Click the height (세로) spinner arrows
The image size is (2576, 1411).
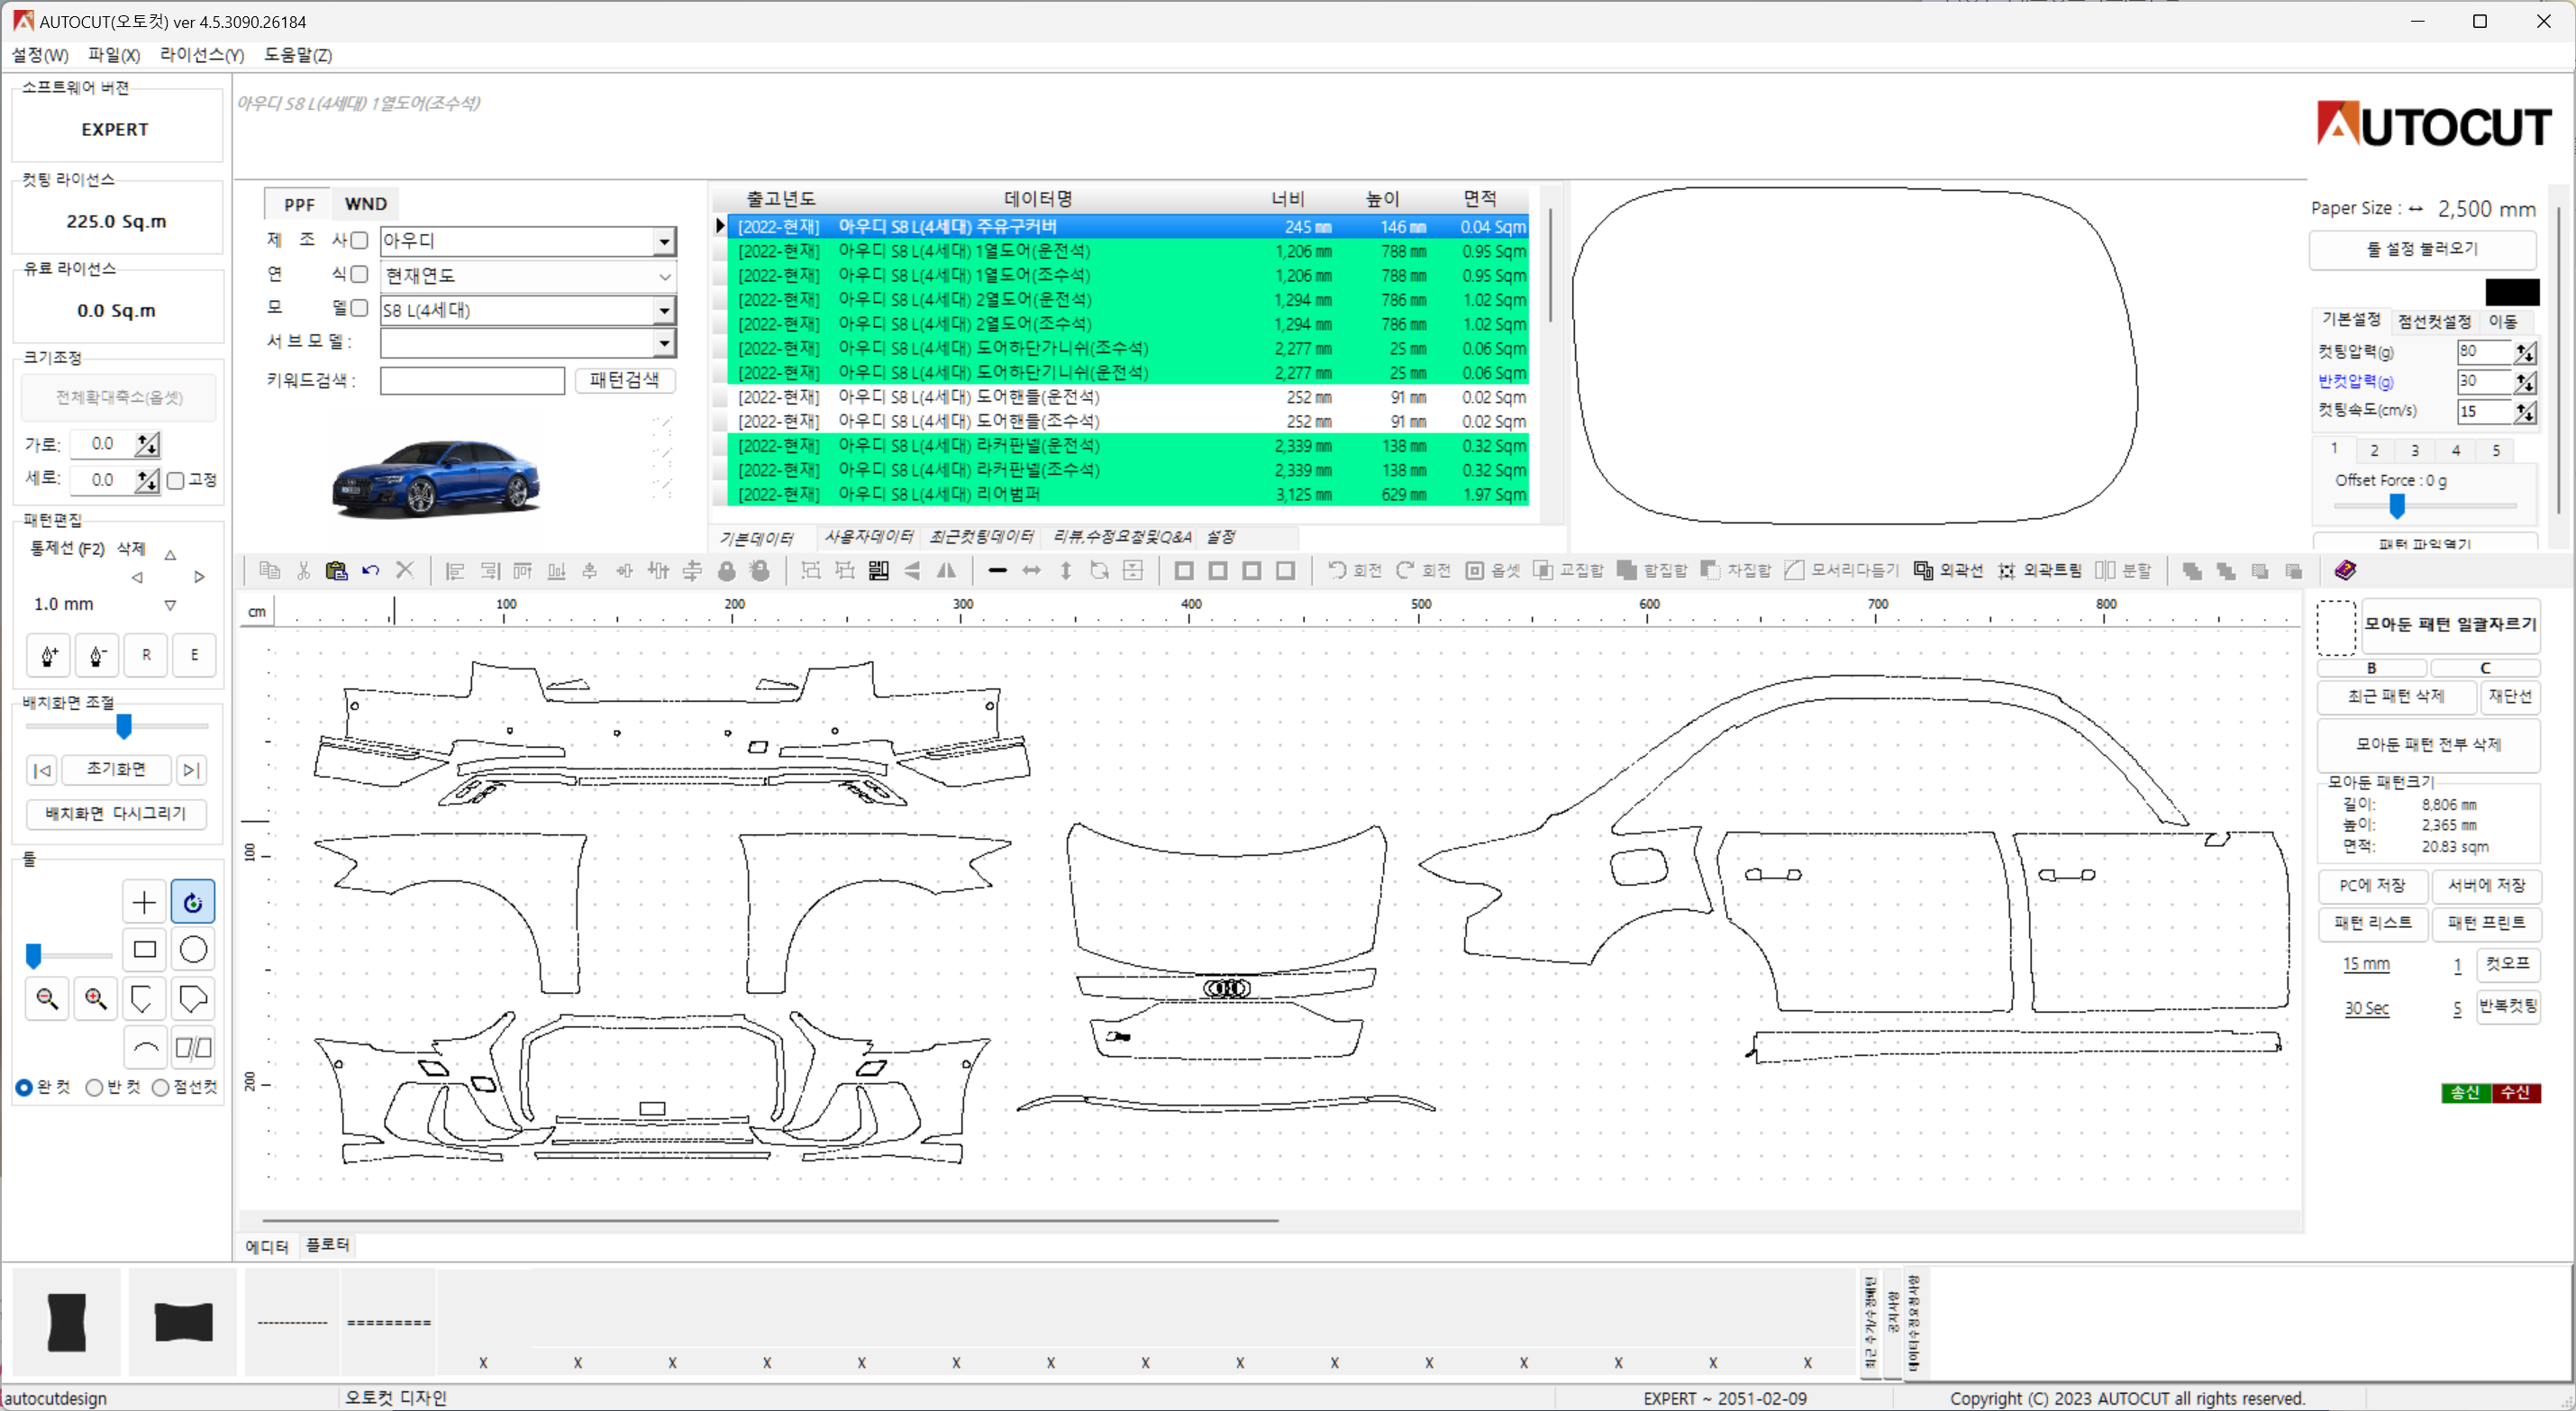point(147,480)
